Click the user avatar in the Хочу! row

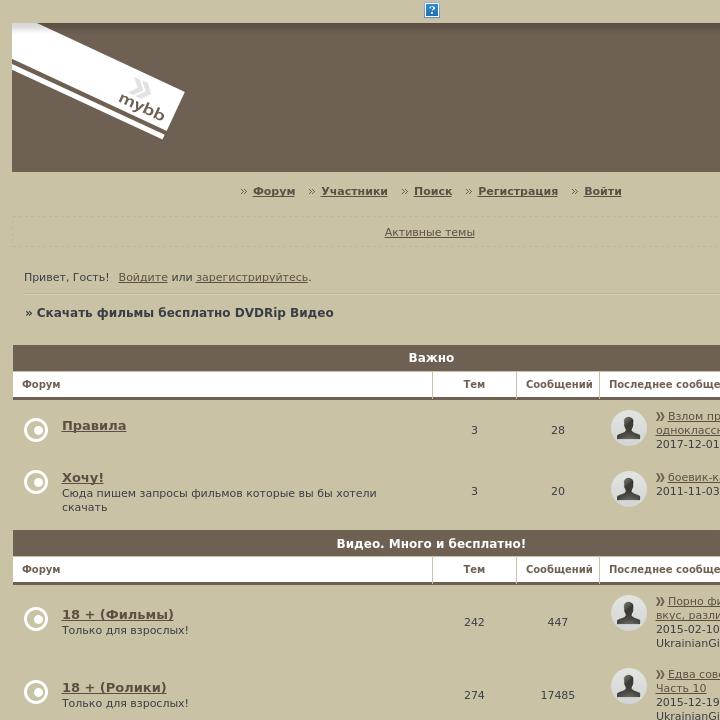coord(629,489)
